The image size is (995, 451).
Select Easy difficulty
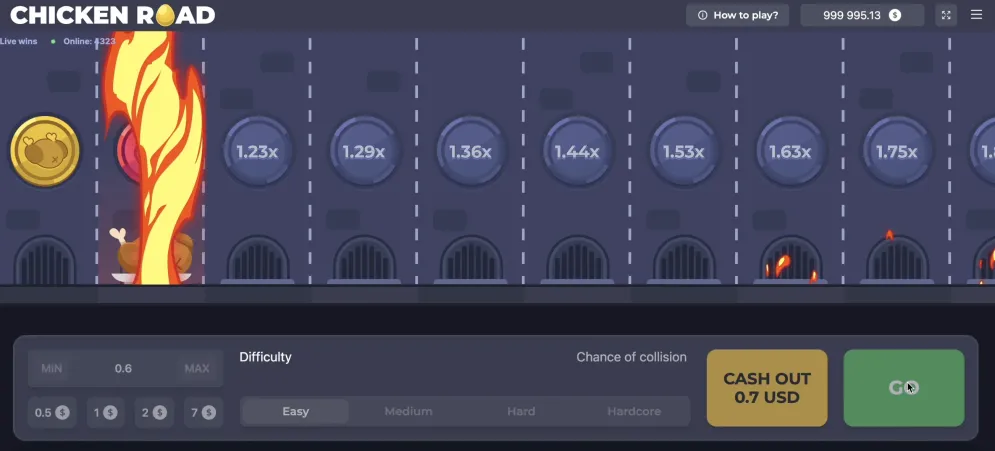(296, 412)
